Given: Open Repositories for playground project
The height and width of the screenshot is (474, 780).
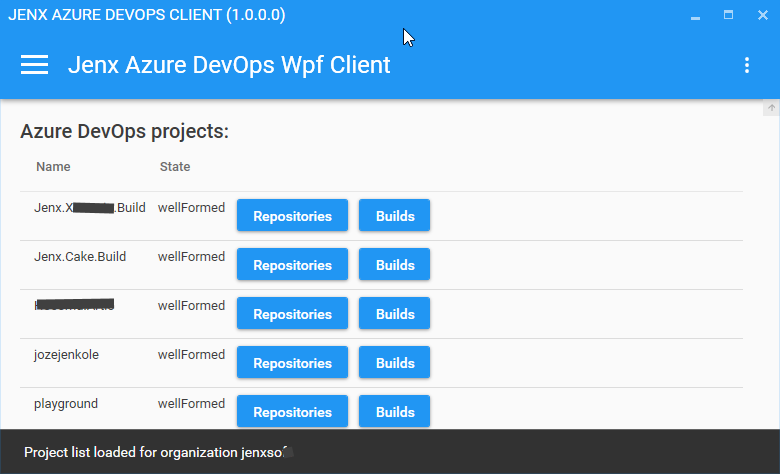Looking at the screenshot, I should [292, 412].
